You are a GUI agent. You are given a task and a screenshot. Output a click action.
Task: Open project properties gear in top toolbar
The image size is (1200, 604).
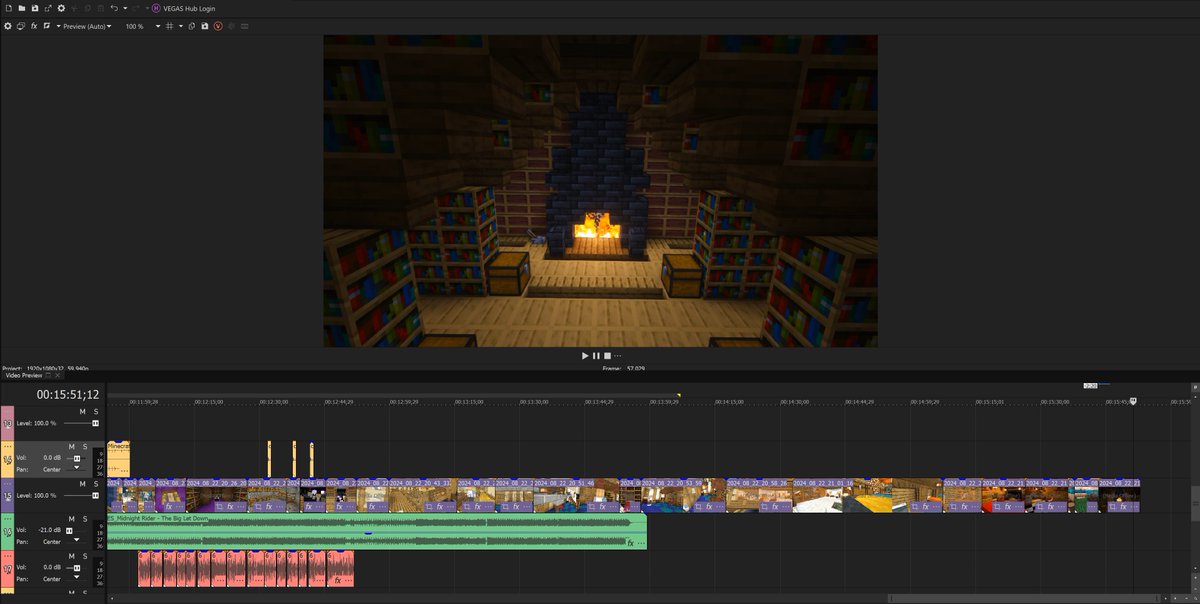(61, 8)
